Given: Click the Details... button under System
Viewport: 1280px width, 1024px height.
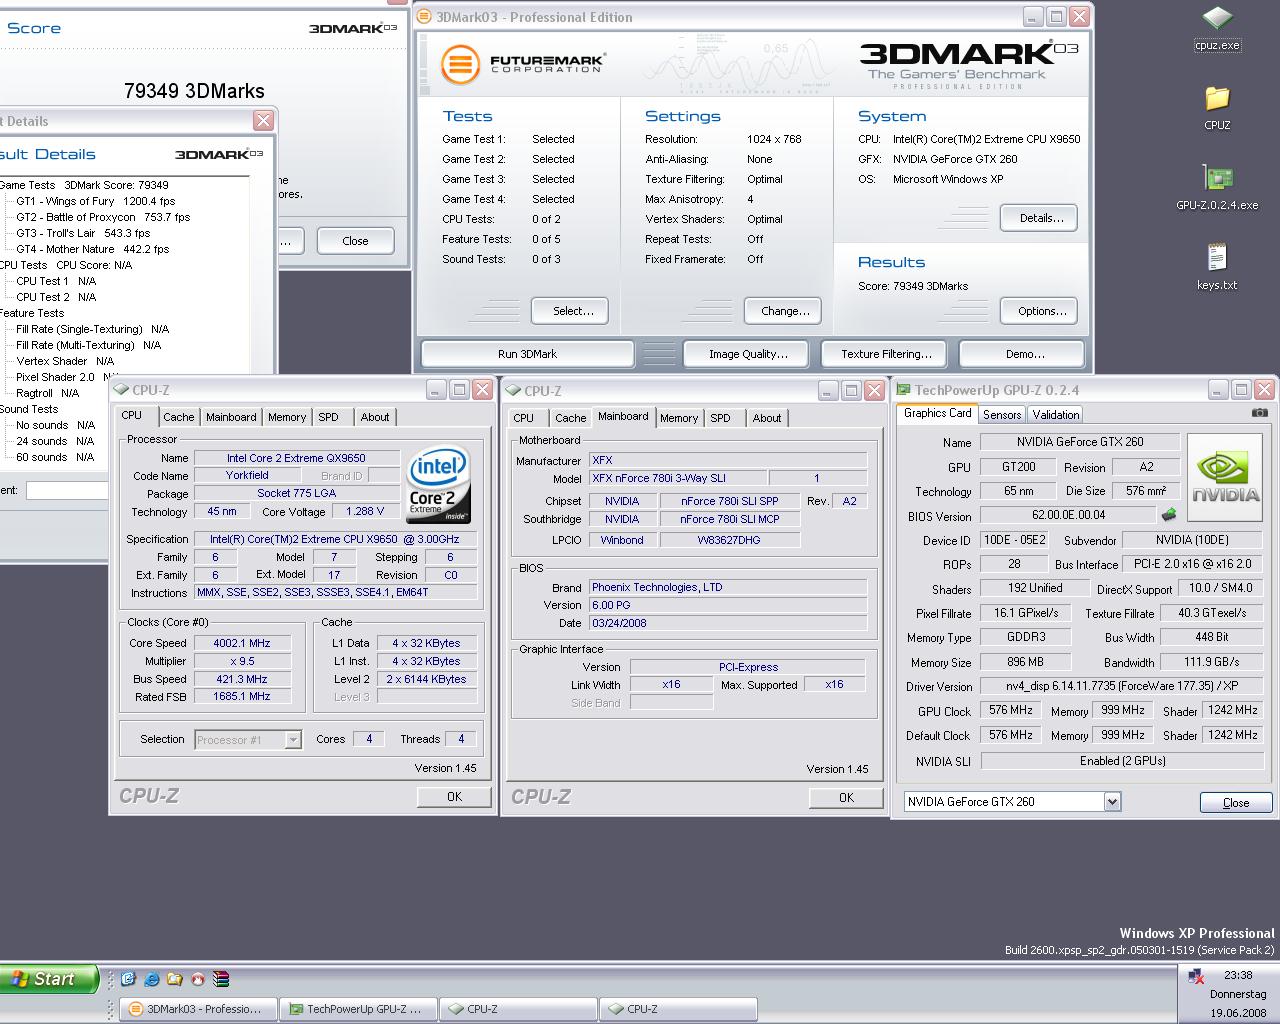Looking at the screenshot, I should coord(1041,217).
